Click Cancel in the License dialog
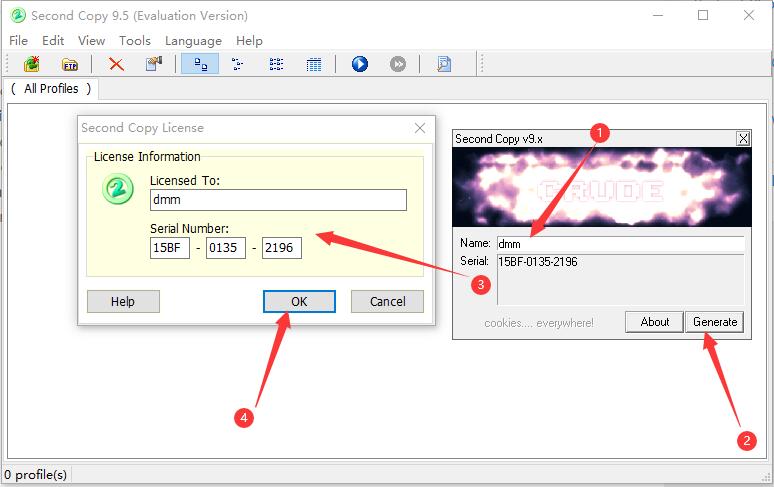 click(387, 301)
